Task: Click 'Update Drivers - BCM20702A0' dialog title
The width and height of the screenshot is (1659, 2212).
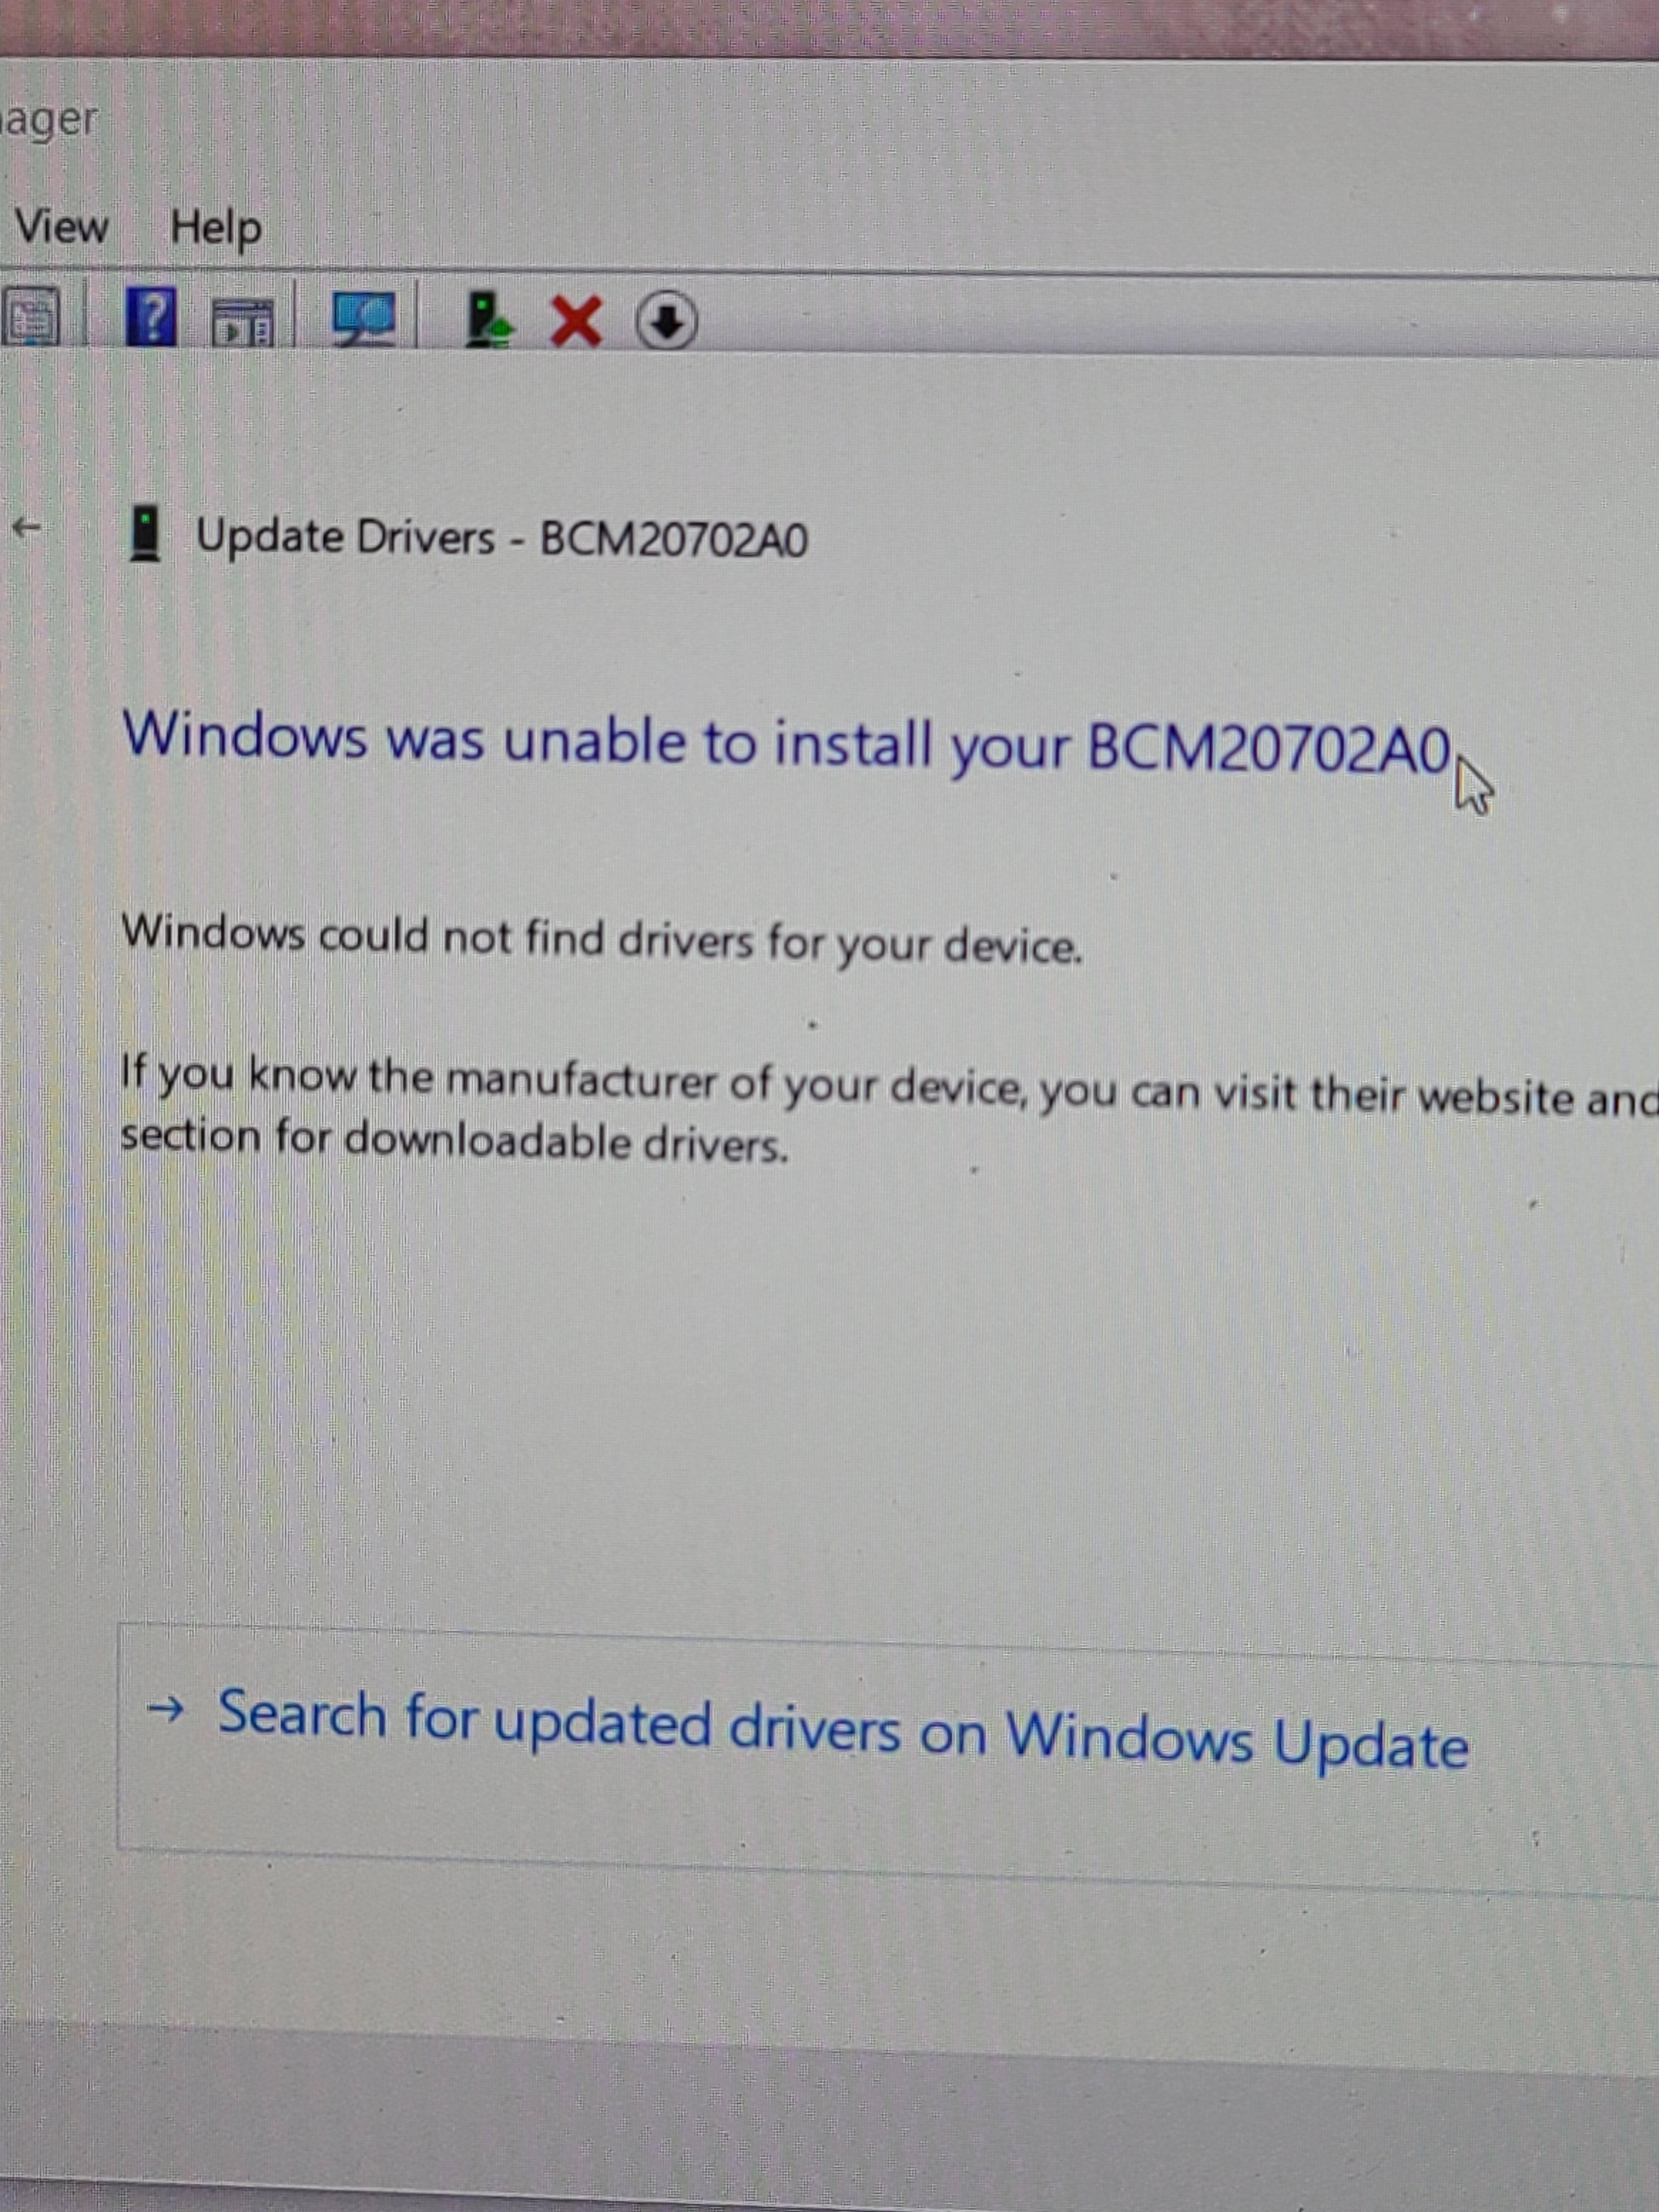Action: point(502,539)
